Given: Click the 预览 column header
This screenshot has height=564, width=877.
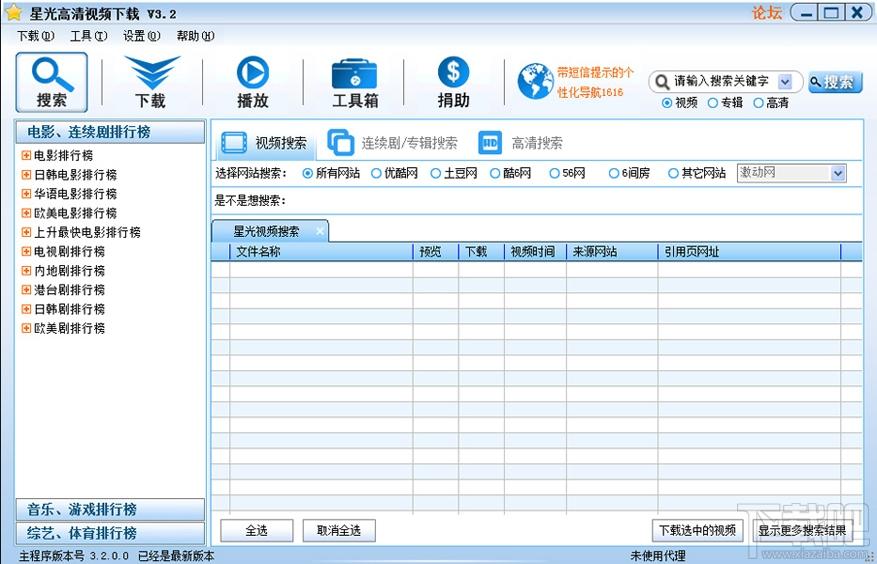Looking at the screenshot, I should click(x=436, y=252).
